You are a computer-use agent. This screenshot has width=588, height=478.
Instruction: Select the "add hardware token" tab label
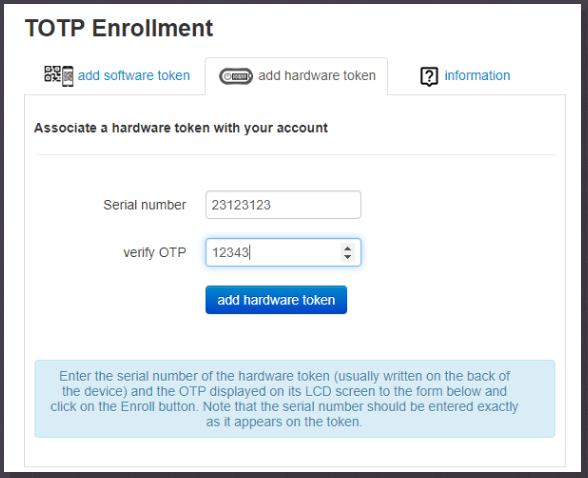pyautogui.click(x=317, y=75)
